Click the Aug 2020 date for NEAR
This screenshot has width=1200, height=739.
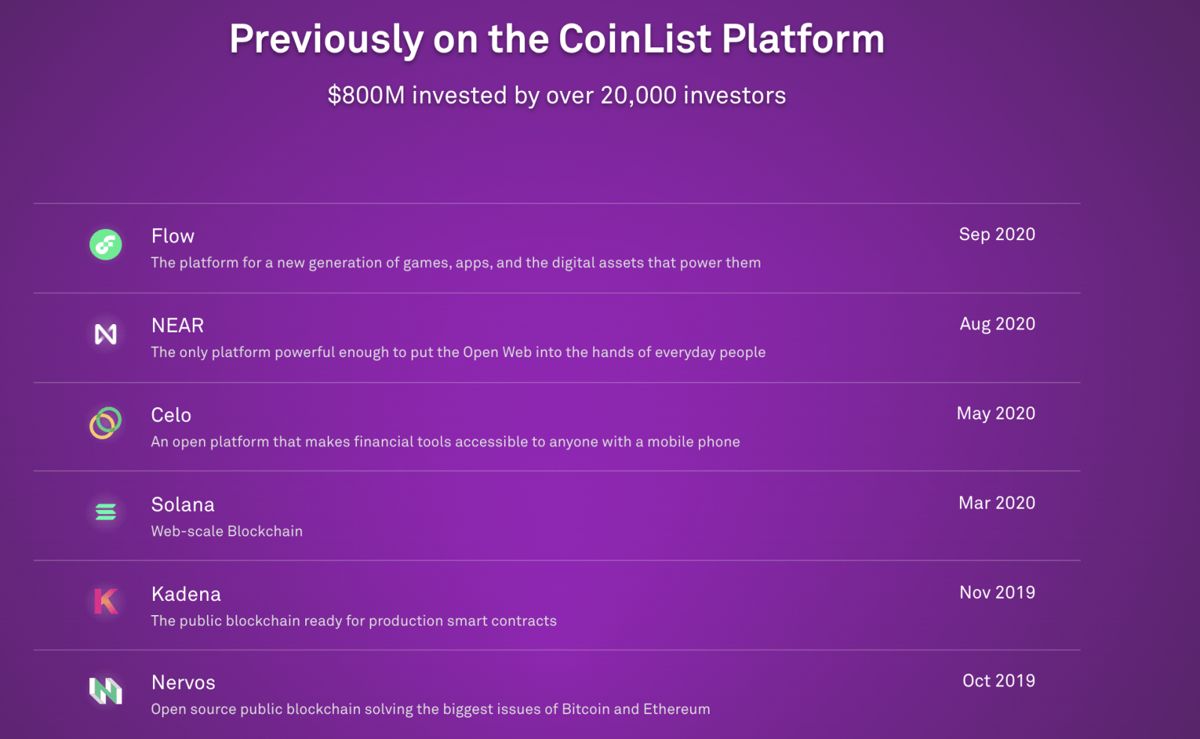pyautogui.click(x=997, y=324)
